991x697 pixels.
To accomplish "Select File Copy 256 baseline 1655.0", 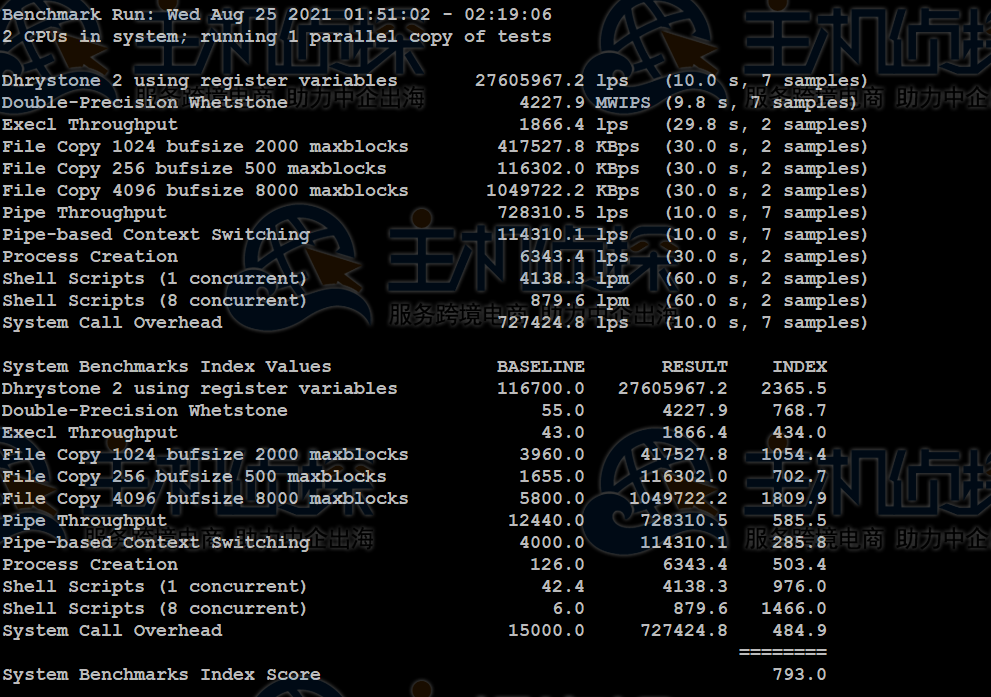I will pyautogui.click(x=552, y=477).
